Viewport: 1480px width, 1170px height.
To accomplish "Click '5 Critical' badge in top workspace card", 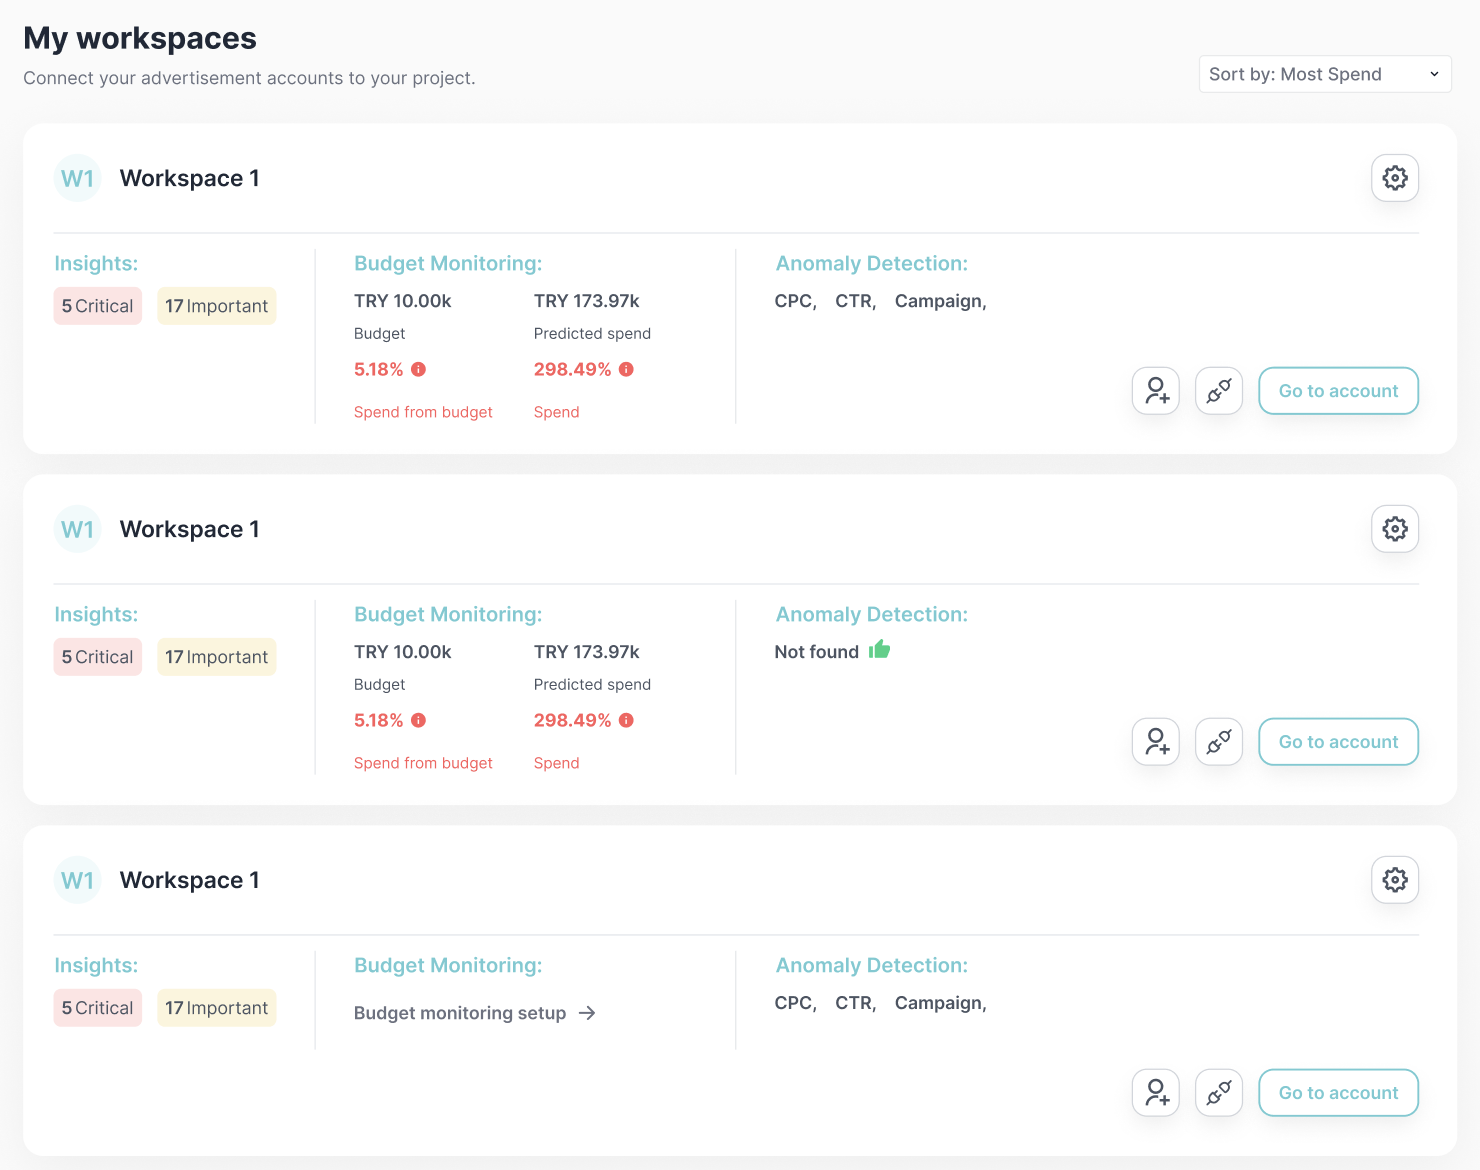I will point(98,306).
